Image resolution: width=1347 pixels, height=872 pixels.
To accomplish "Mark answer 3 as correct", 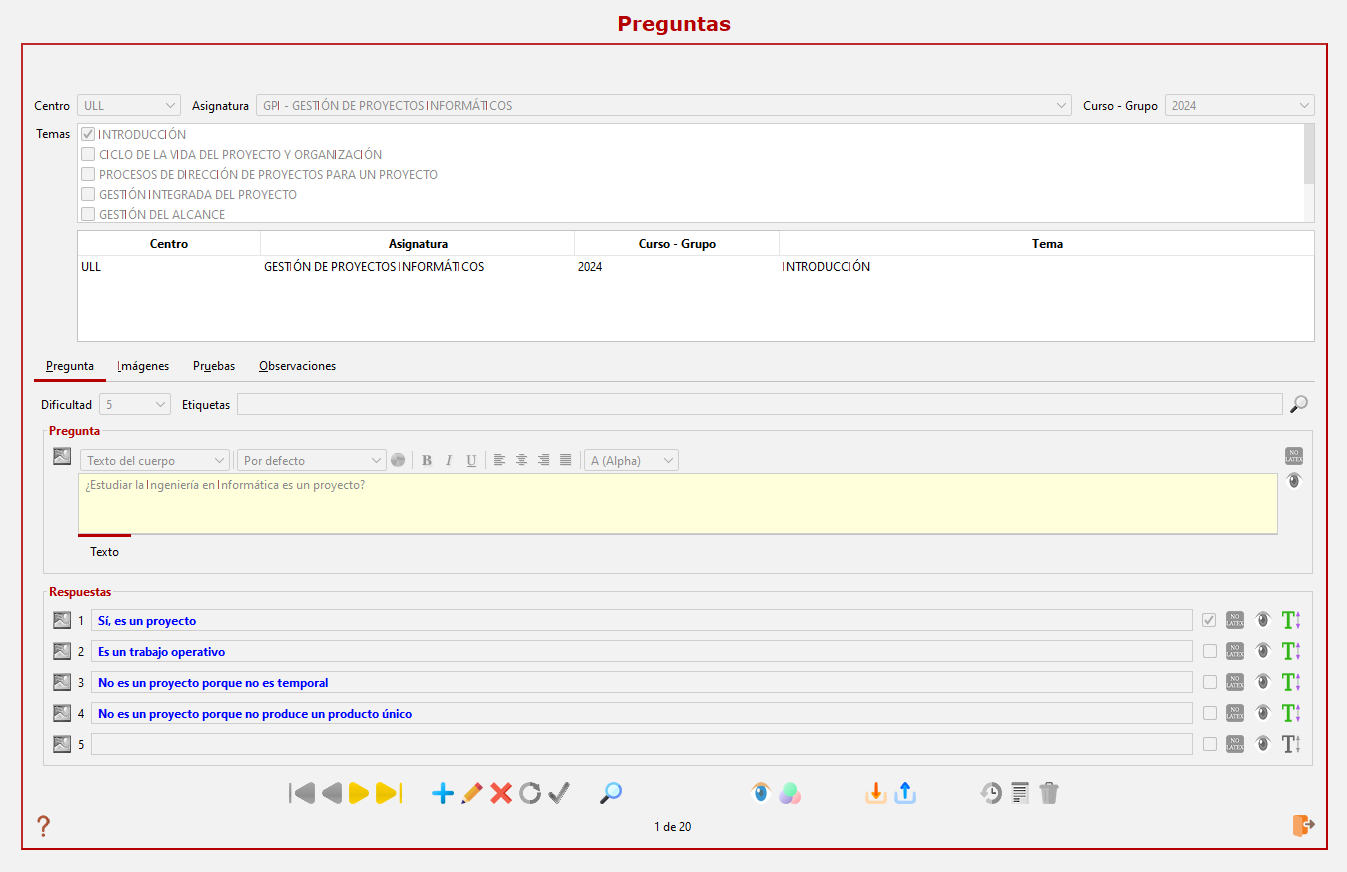I will point(1210,682).
